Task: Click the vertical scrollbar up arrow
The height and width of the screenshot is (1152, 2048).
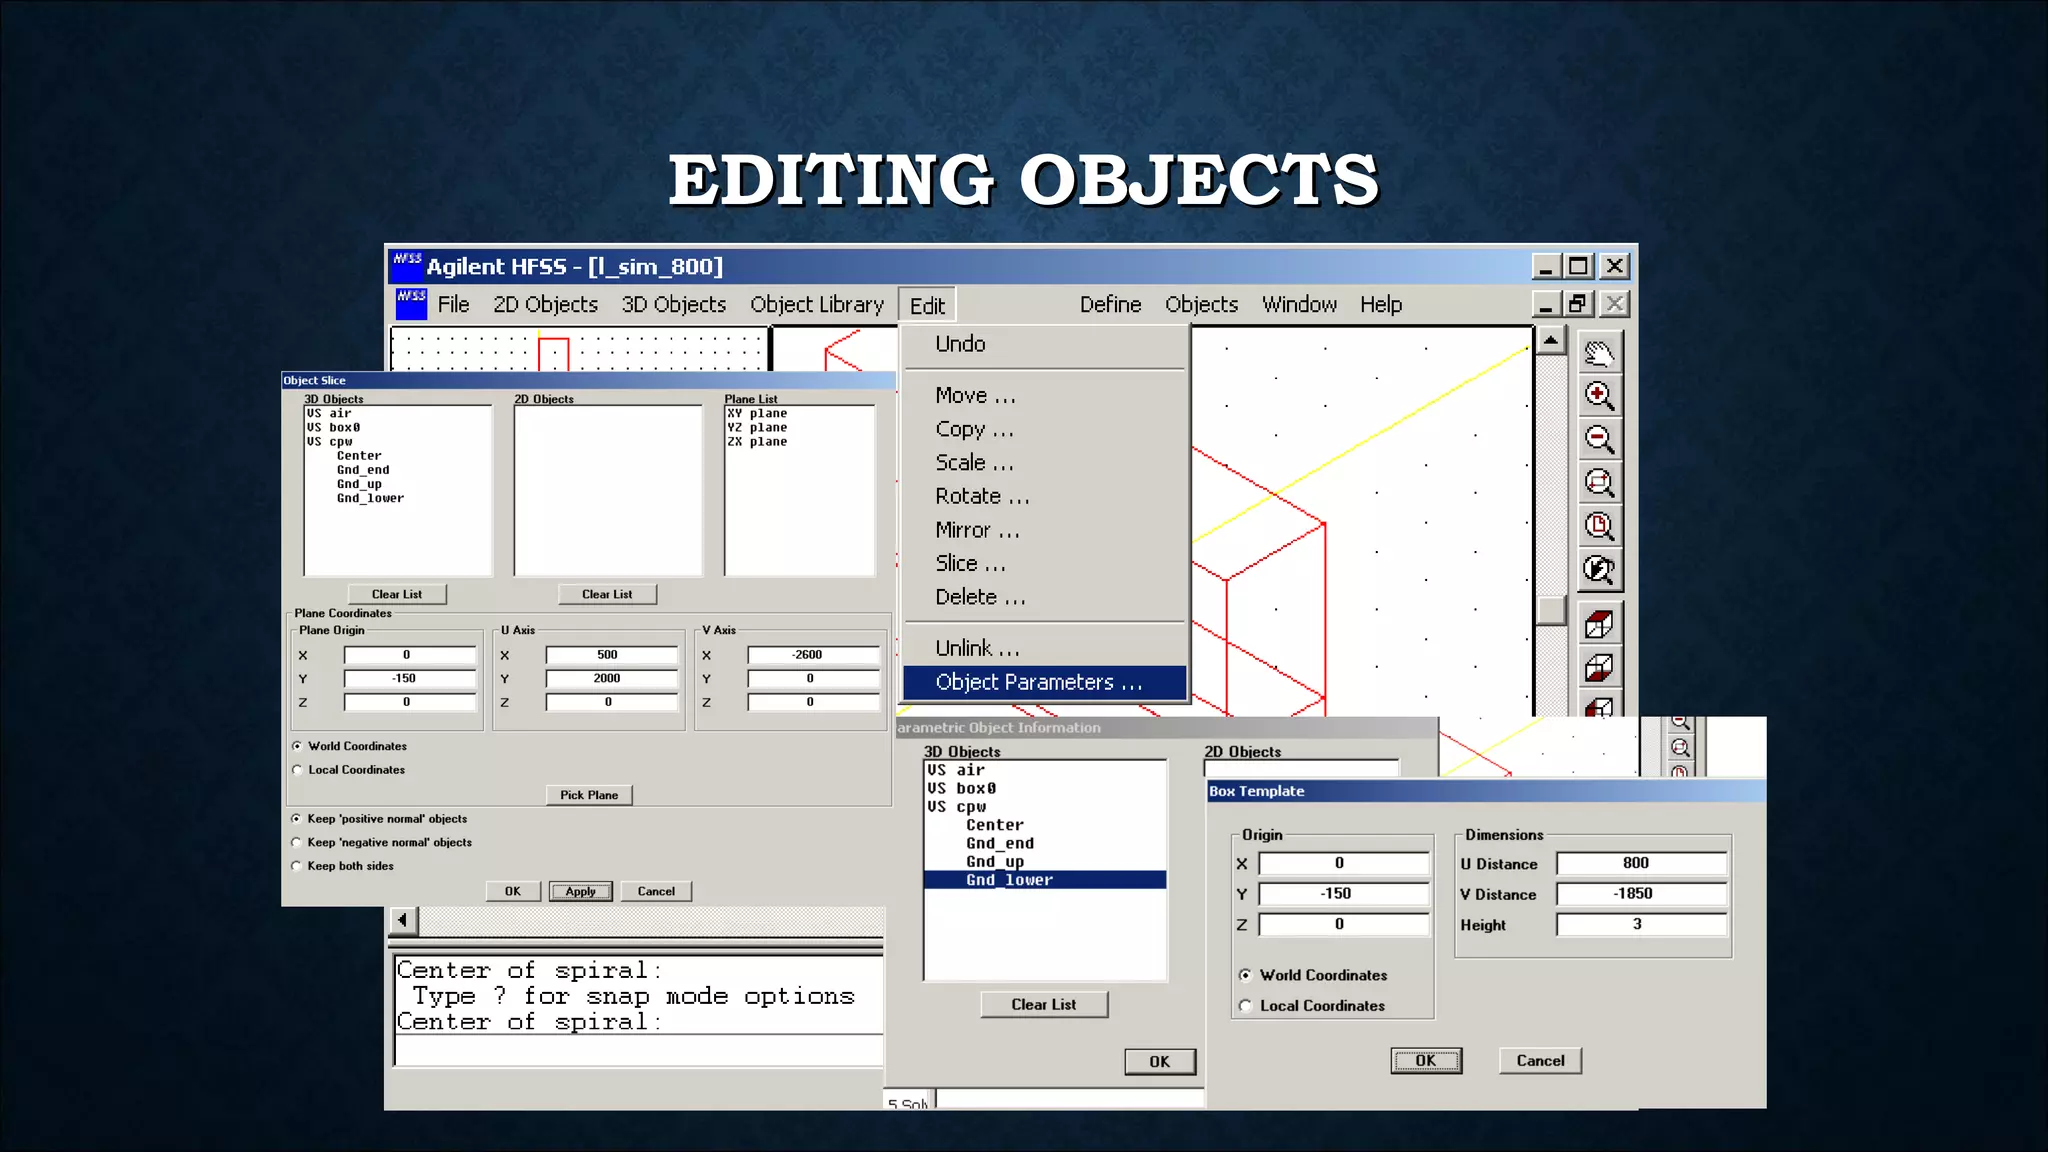Action: pyautogui.click(x=1550, y=341)
